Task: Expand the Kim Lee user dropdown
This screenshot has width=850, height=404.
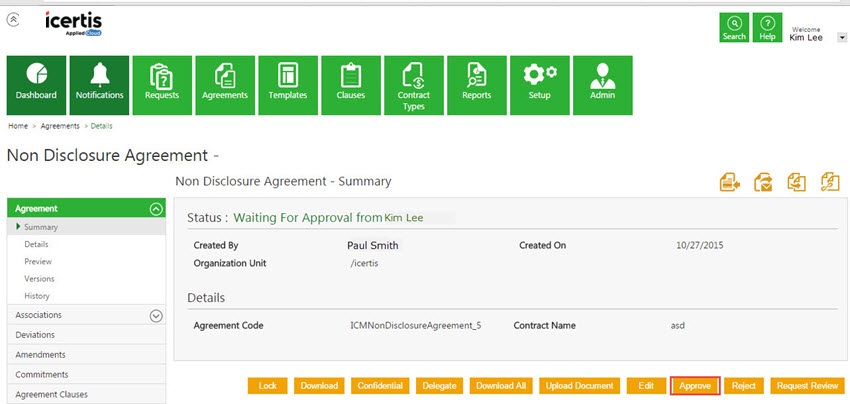Action: pos(843,37)
